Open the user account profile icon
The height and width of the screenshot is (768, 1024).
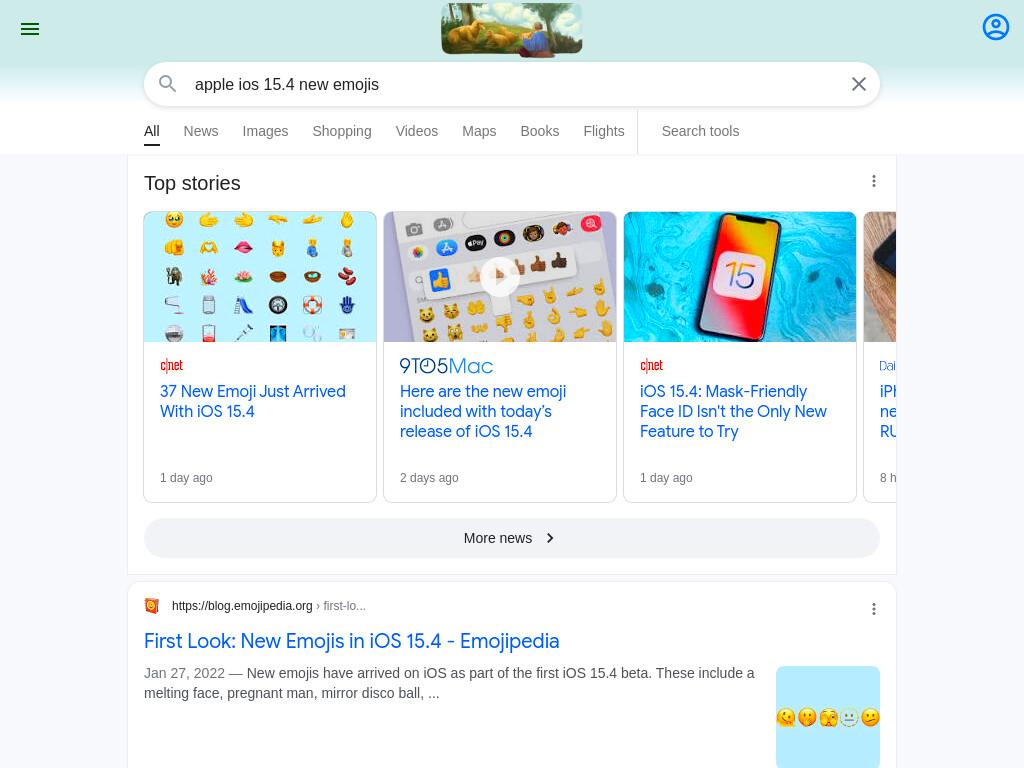point(995,27)
